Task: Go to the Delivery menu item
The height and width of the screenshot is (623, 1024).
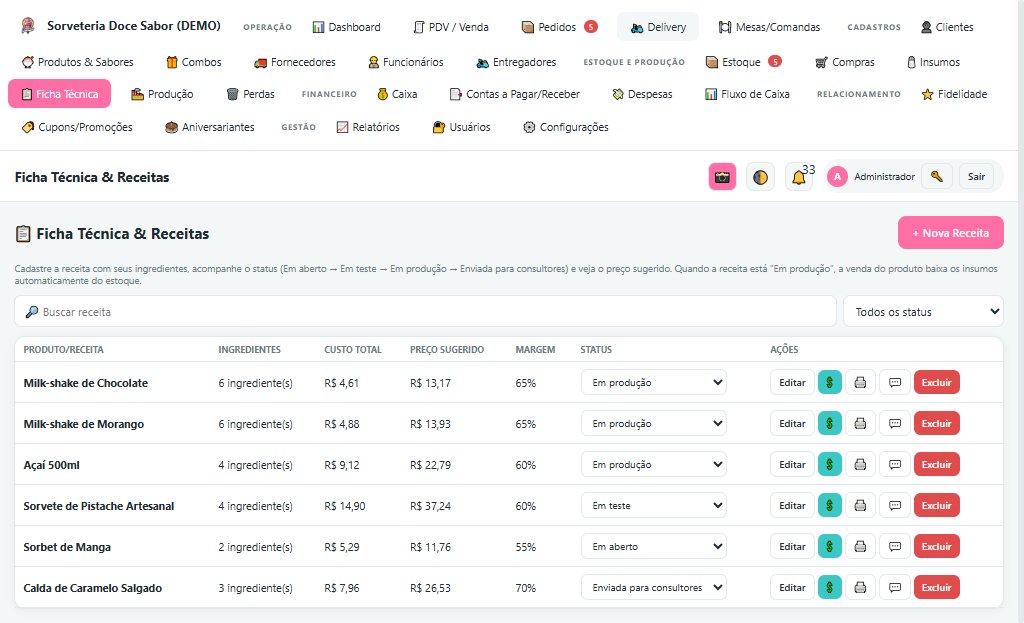Action: tap(658, 27)
